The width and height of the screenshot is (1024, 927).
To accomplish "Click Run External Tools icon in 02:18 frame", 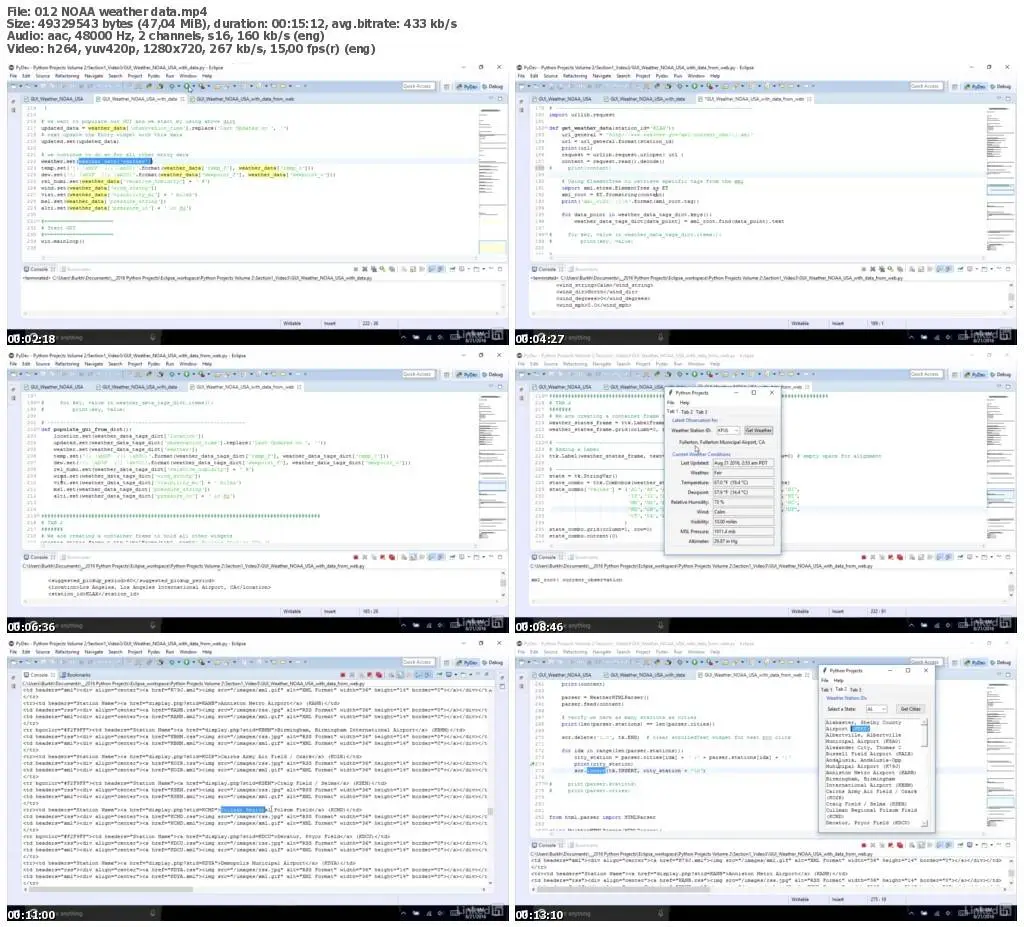I will click(201, 86).
